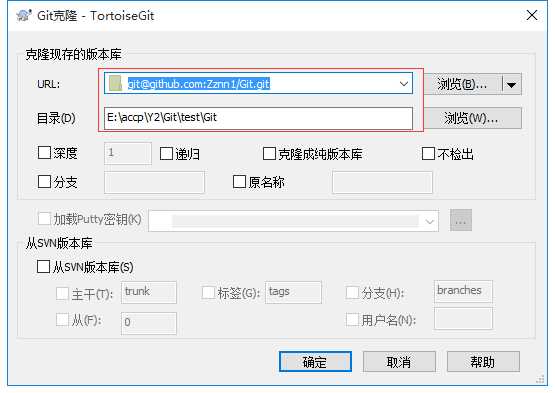The image size is (555, 393).
Task: Toggle the 递归 recursive checkbox
Action: [x=166, y=154]
